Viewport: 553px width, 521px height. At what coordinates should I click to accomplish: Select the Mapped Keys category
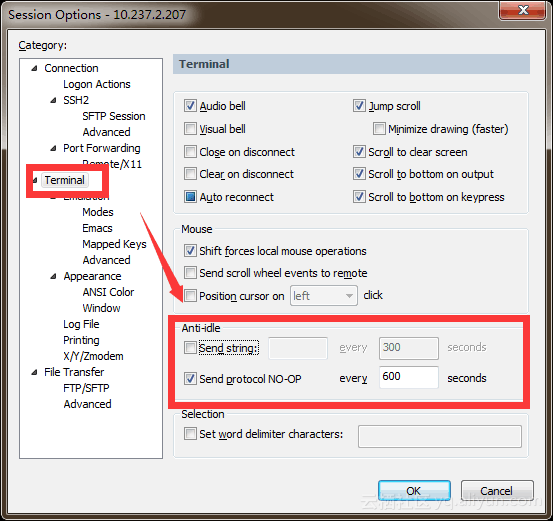pos(114,244)
